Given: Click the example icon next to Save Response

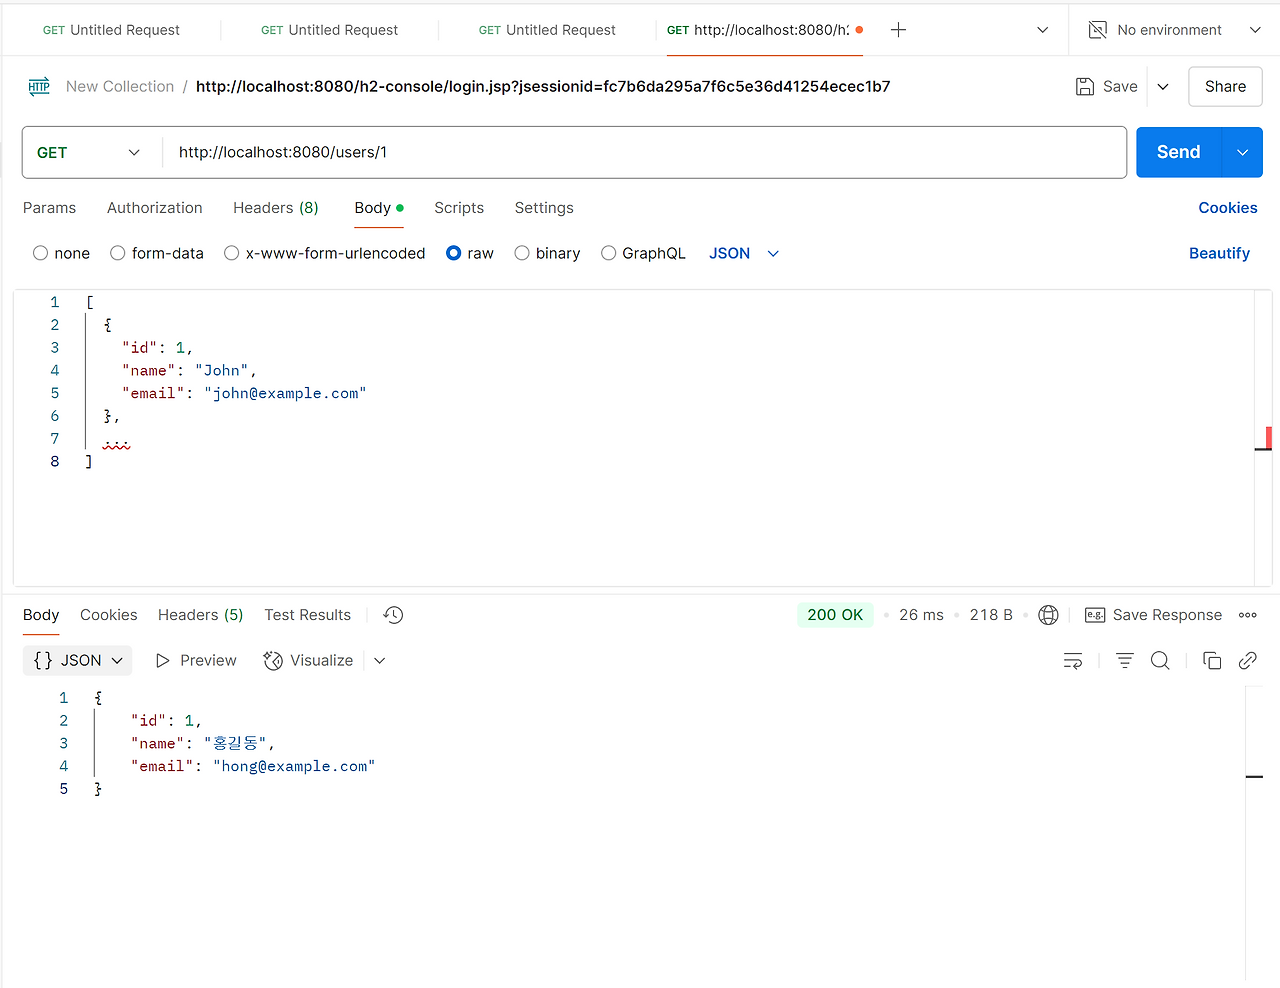Looking at the screenshot, I should click(x=1096, y=614).
